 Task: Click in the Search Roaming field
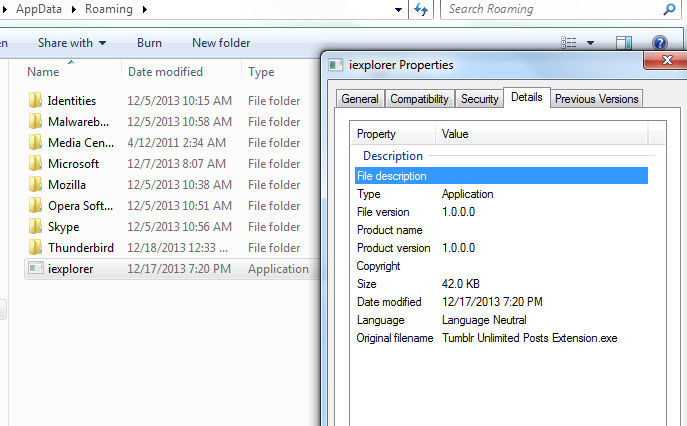click(x=550, y=10)
